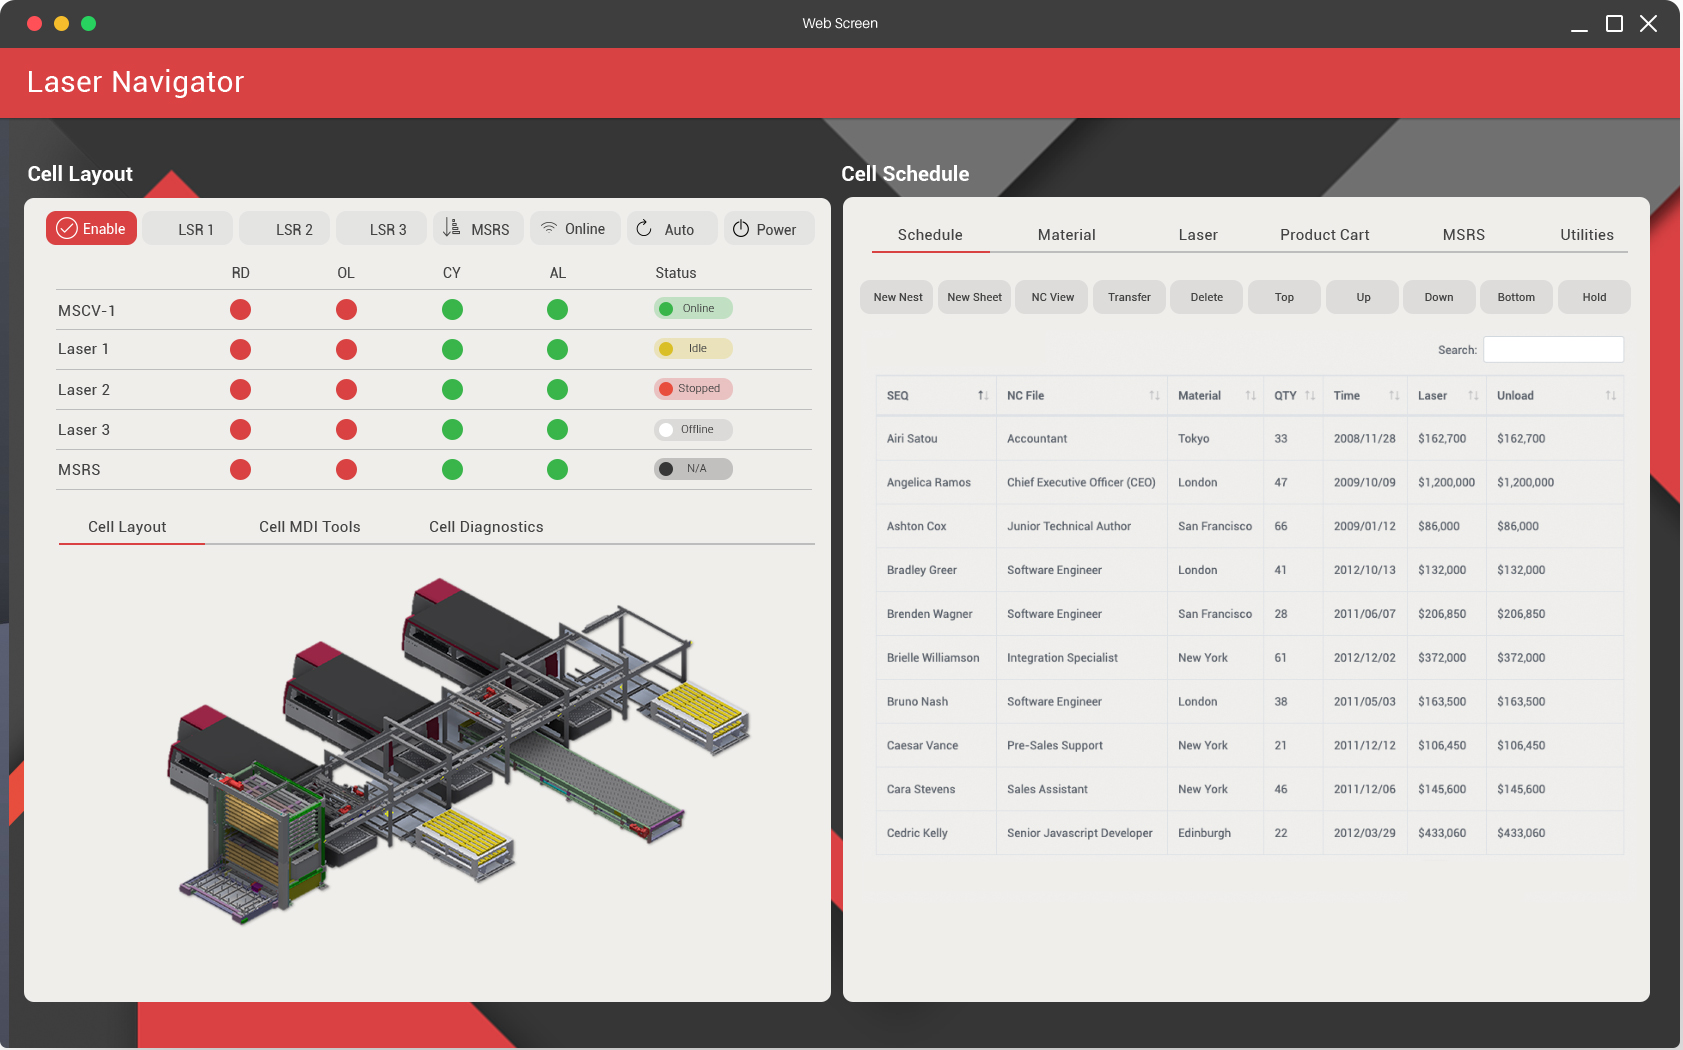This screenshot has height=1050, width=1683.
Task: Switch to the Cell MDI Tools tab
Action: (310, 527)
